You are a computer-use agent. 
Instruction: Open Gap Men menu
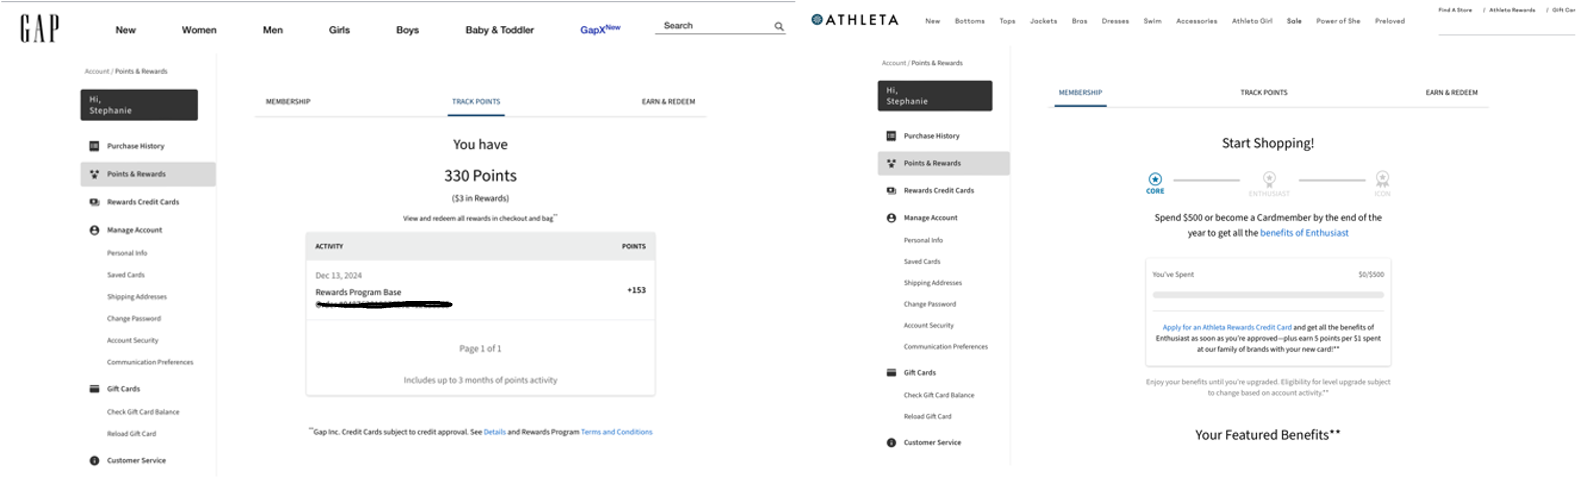pyautogui.click(x=273, y=30)
